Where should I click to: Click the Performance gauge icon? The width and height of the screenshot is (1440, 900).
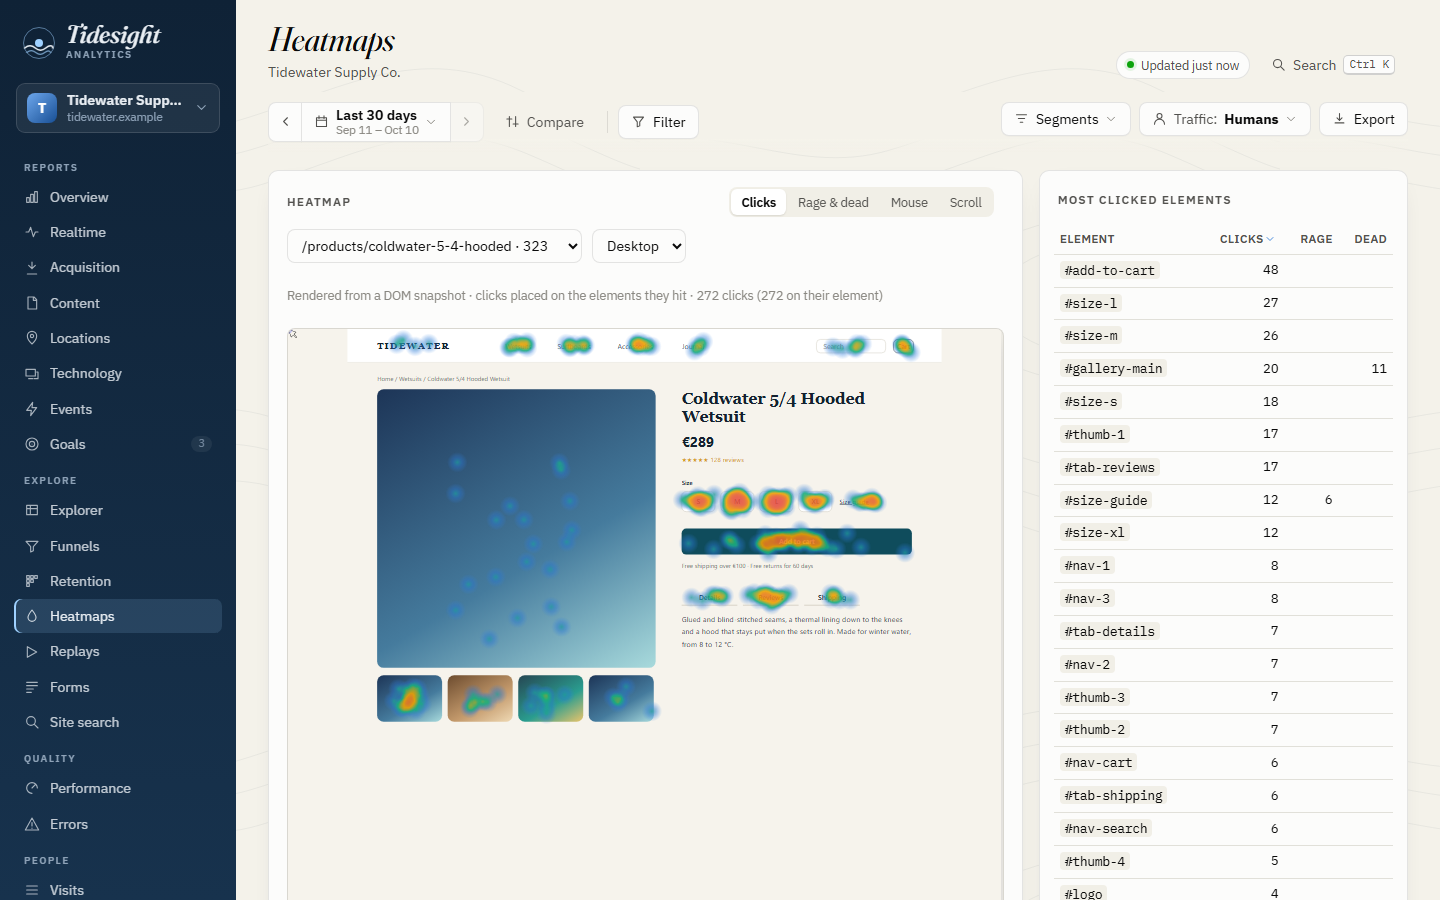click(32, 788)
